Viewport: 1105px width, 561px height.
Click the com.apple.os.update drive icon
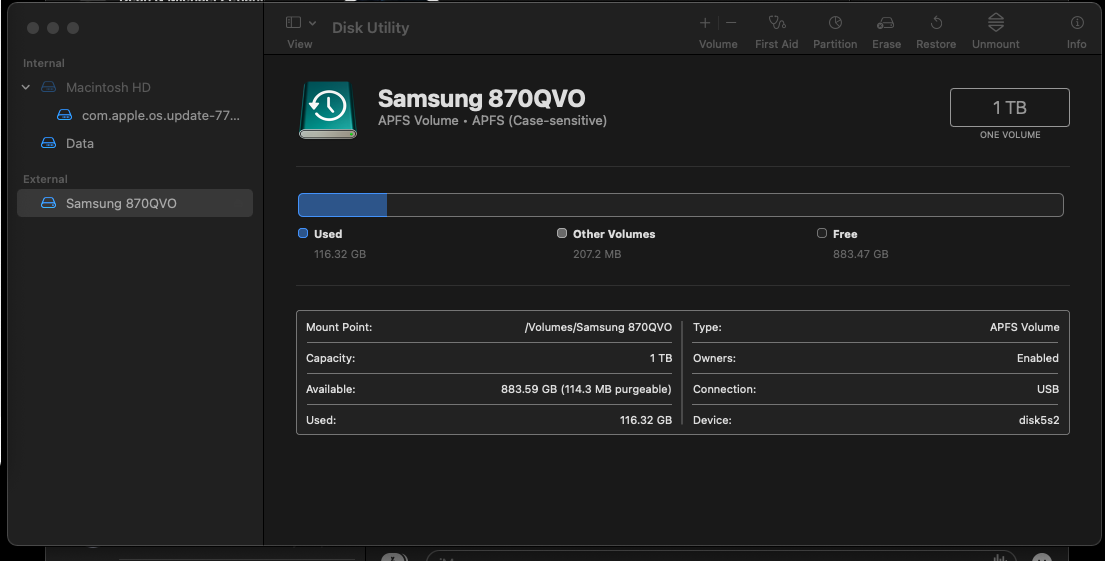point(65,115)
